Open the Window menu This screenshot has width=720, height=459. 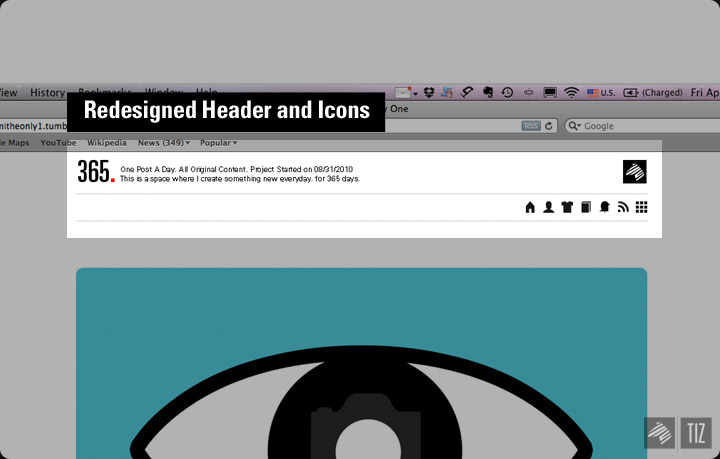(164, 92)
